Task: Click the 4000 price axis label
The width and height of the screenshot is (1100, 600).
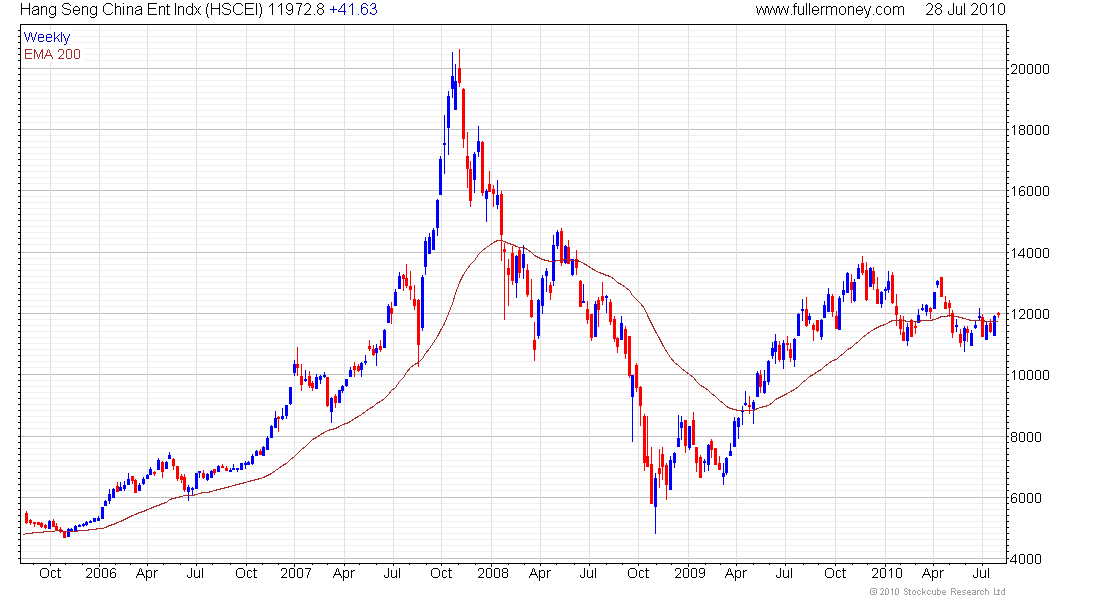Action: 1026,559
